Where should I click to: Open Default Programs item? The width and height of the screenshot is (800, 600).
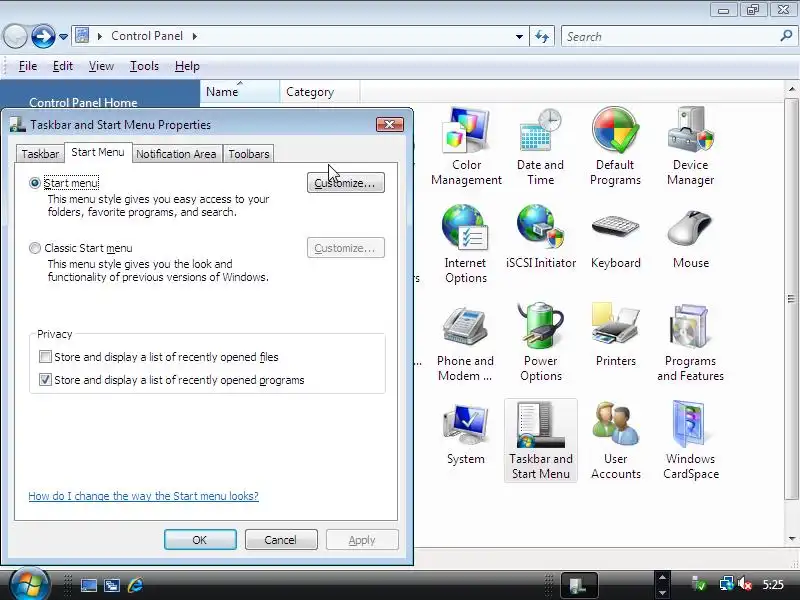pyautogui.click(x=615, y=146)
